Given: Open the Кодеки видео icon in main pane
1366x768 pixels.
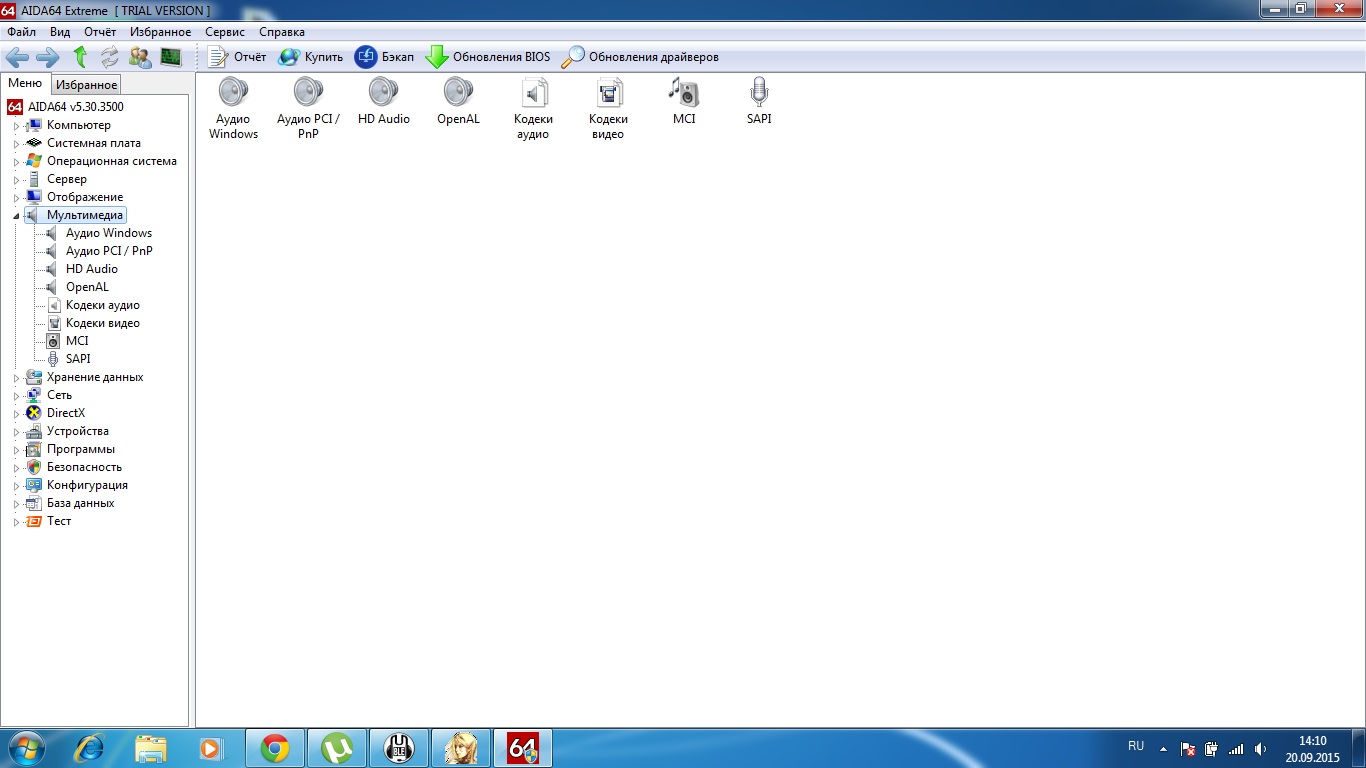Looking at the screenshot, I should point(608,108).
